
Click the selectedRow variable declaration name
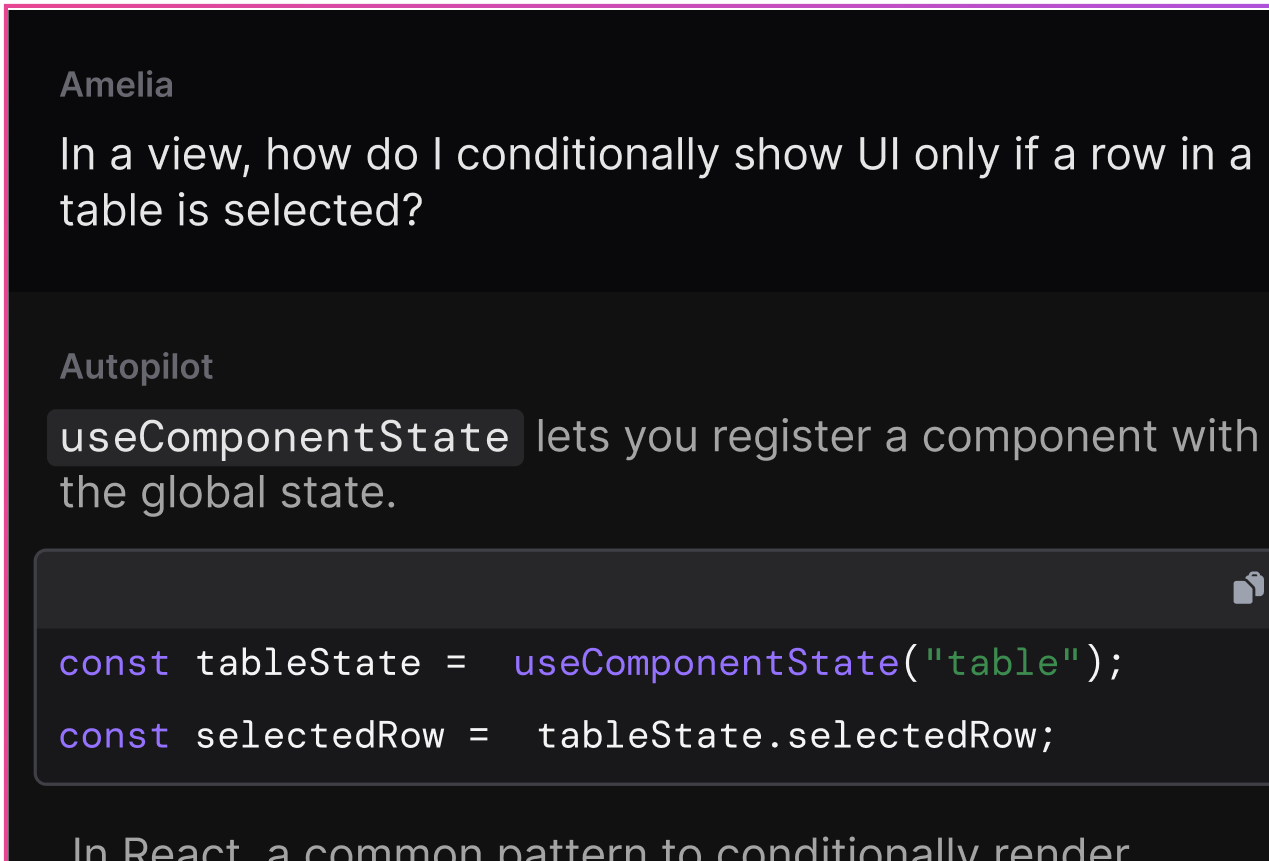click(320, 736)
